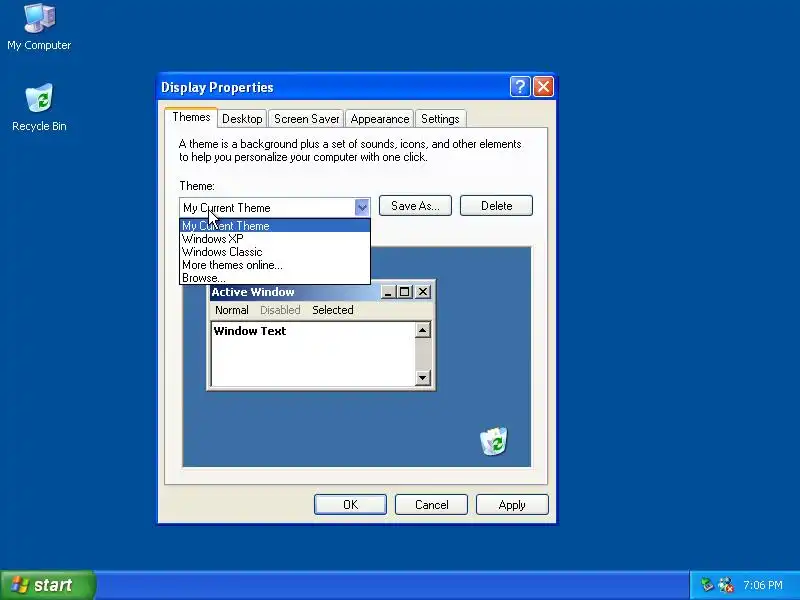Click the Normal preview menu item
Viewport: 800px width, 600px height.
(x=232, y=310)
